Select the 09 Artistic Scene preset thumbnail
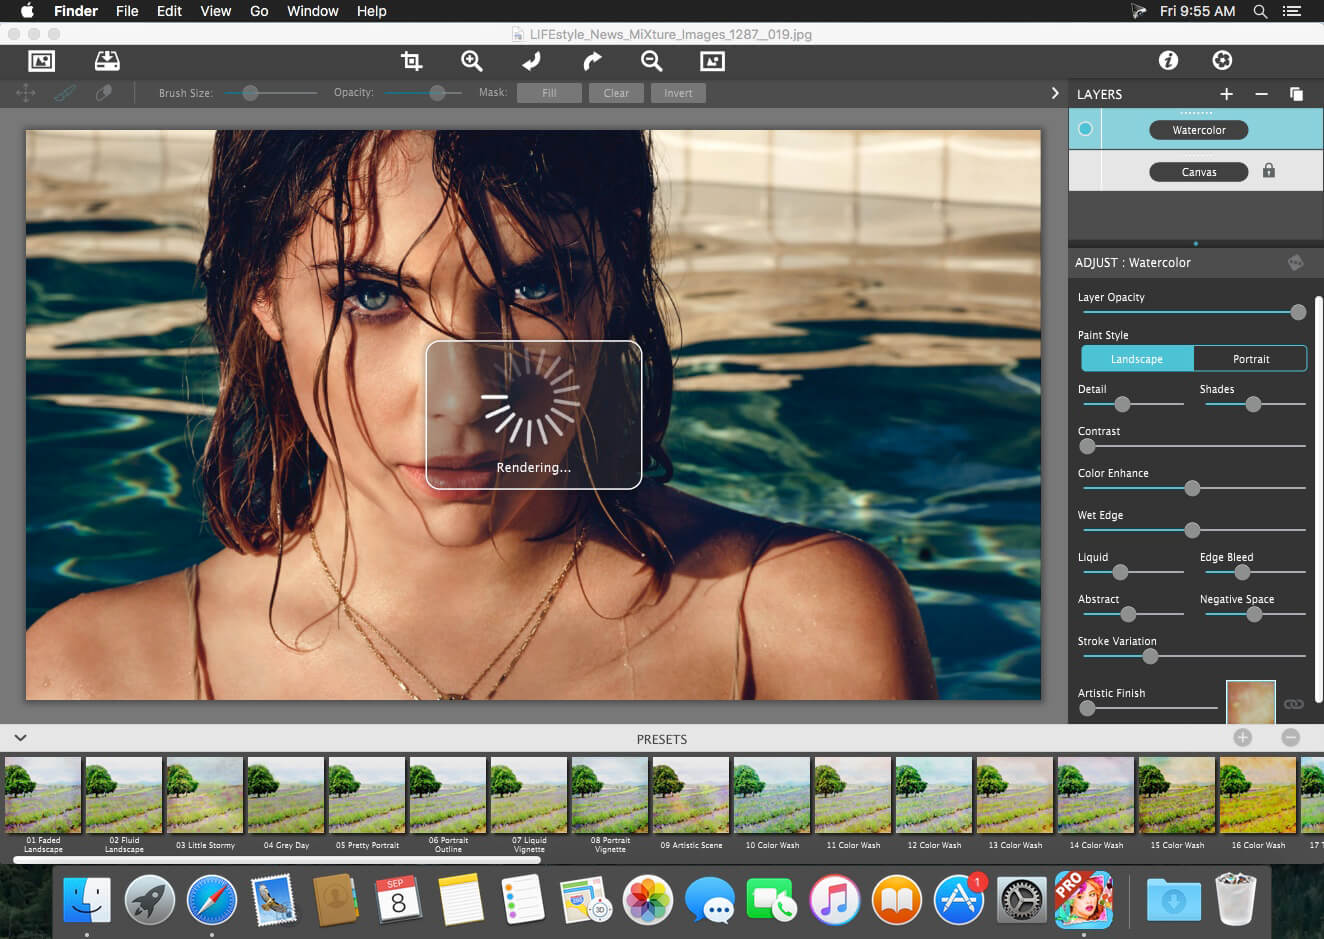 click(x=690, y=795)
